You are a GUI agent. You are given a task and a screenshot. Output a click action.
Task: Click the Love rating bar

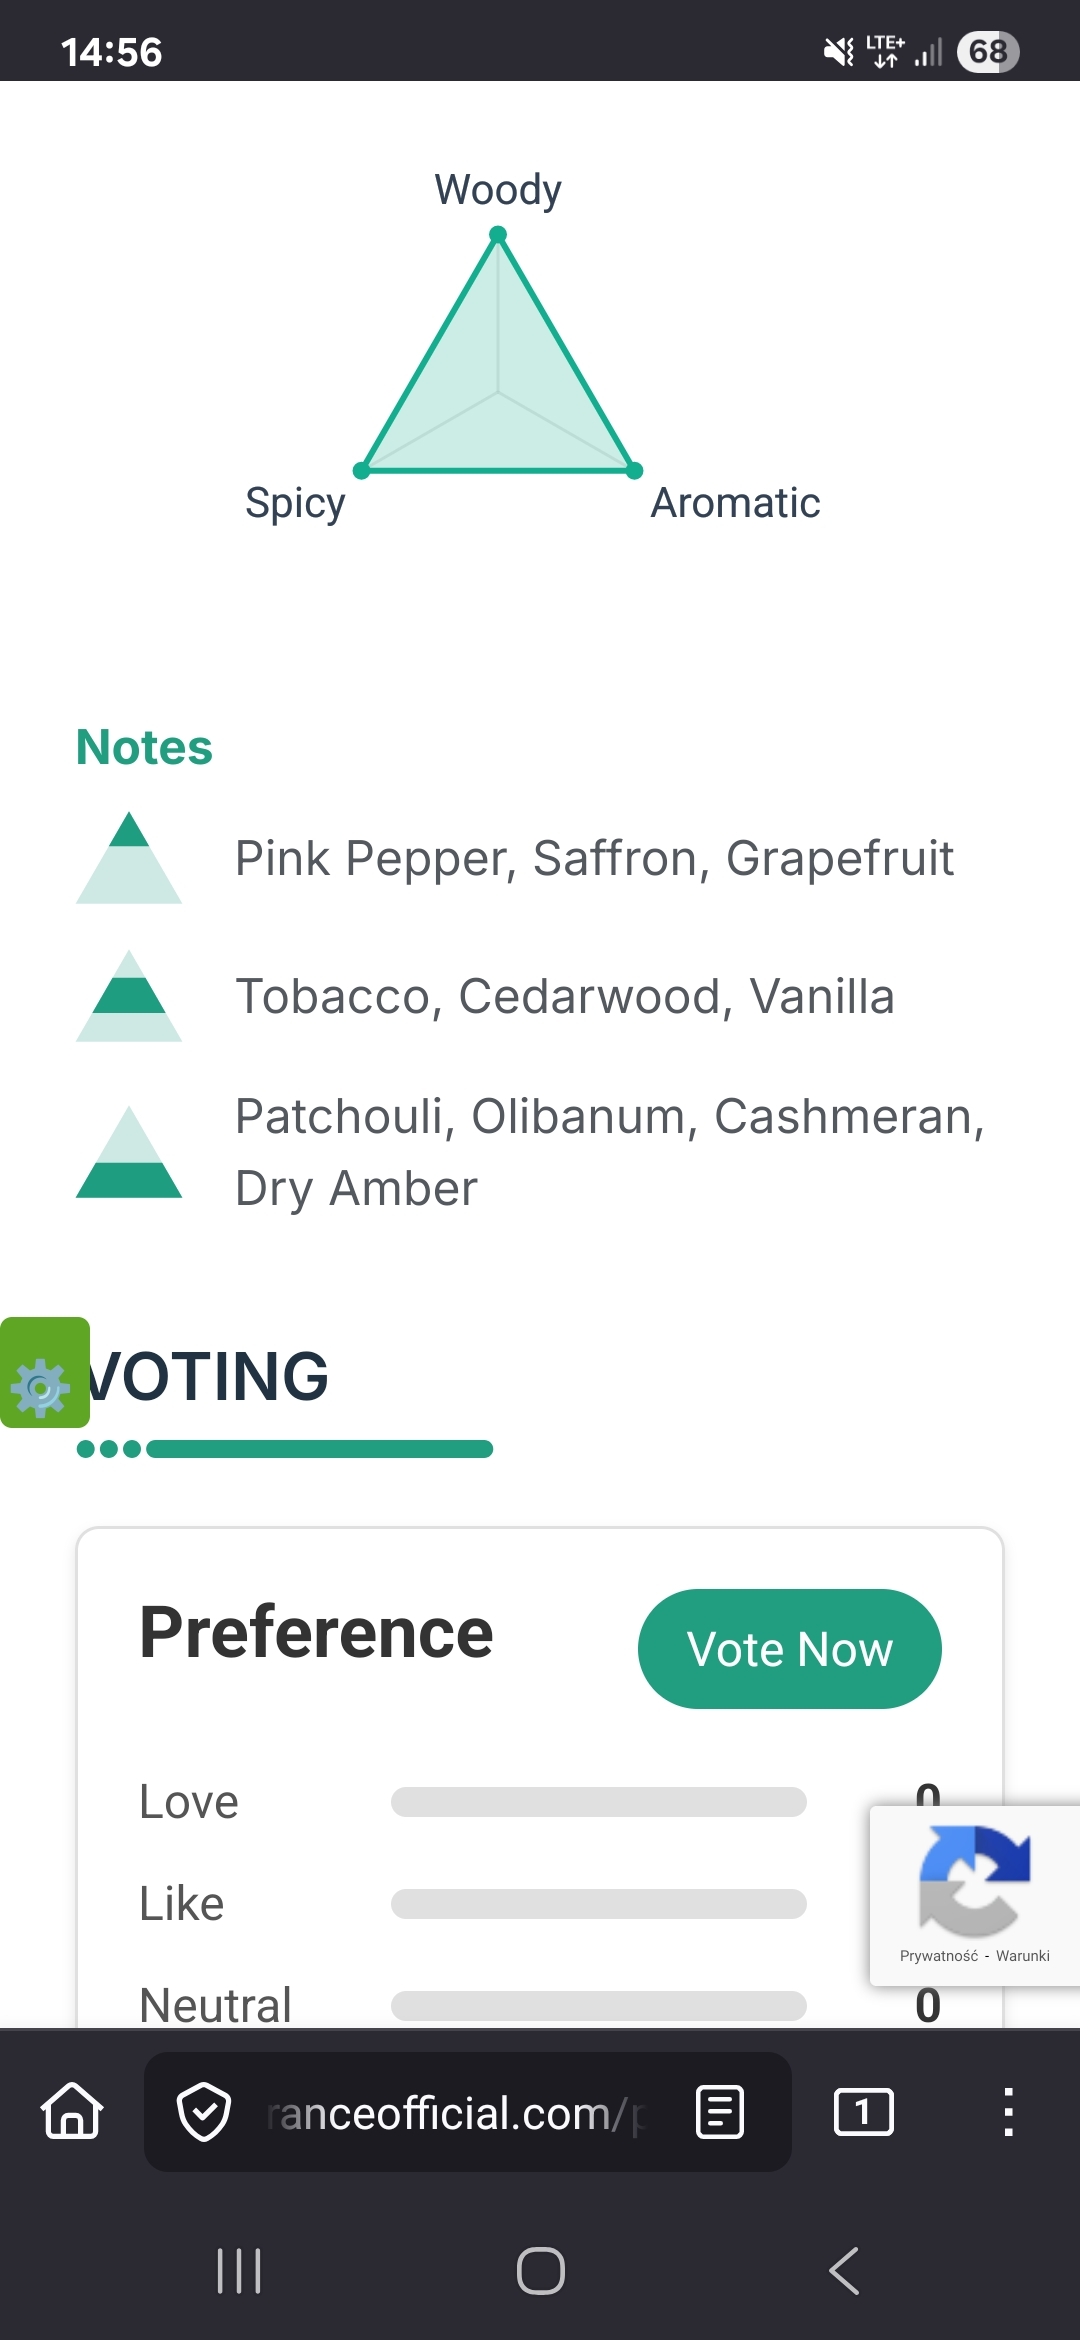[x=598, y=1802]
